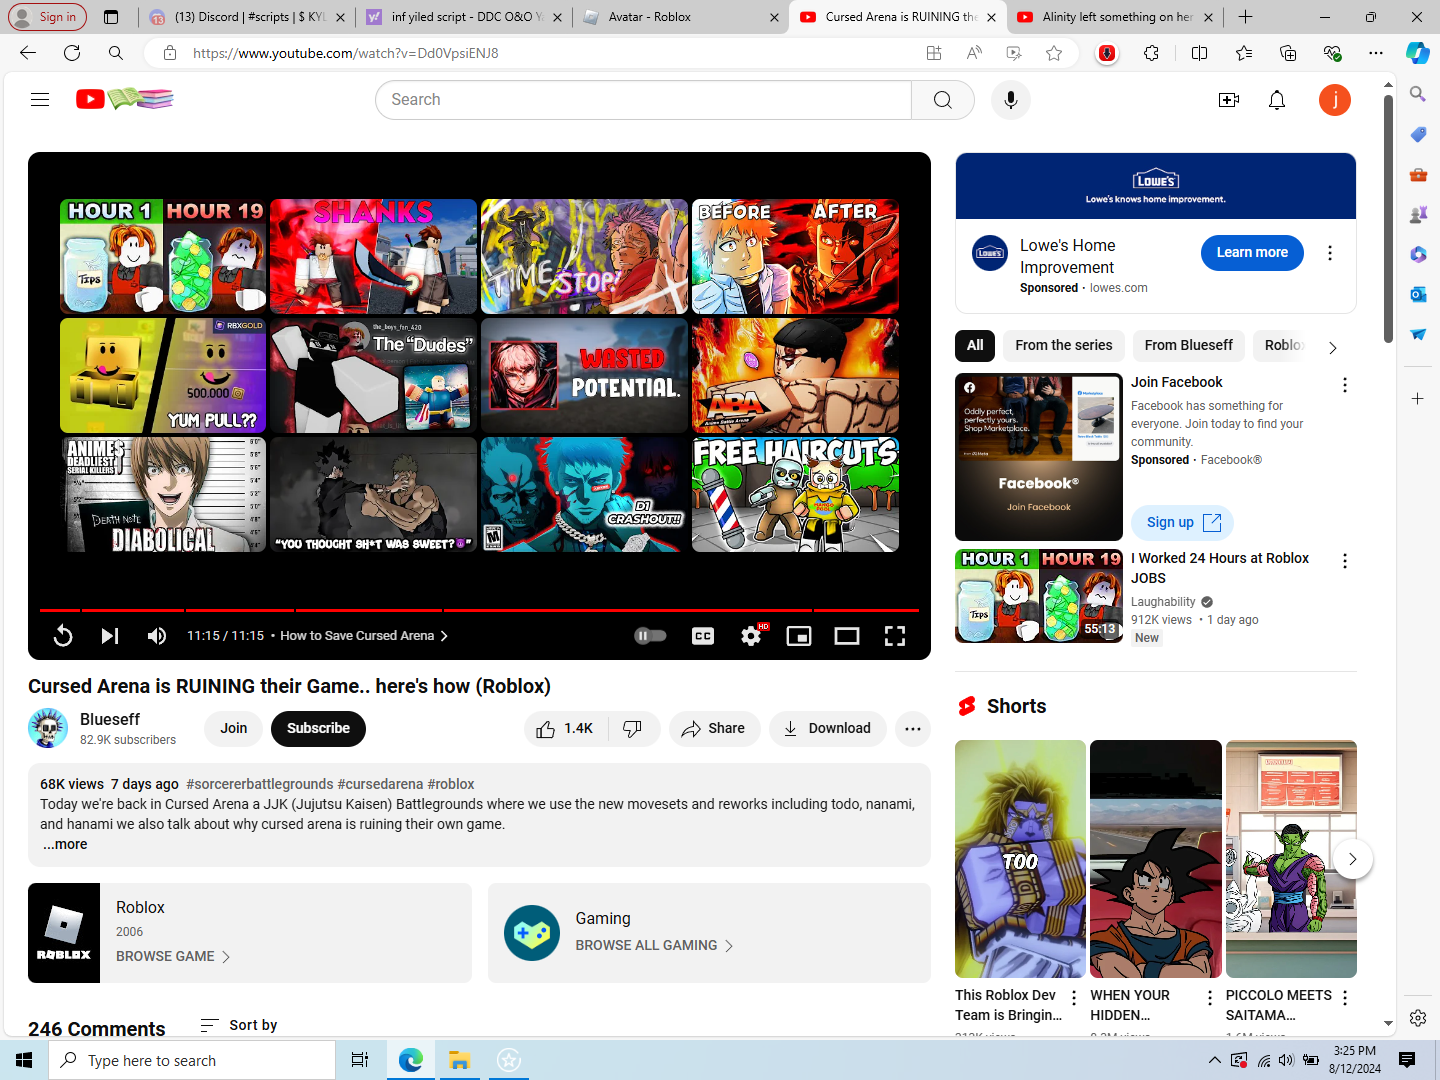Open the Blueseff channel avatar

48,729
